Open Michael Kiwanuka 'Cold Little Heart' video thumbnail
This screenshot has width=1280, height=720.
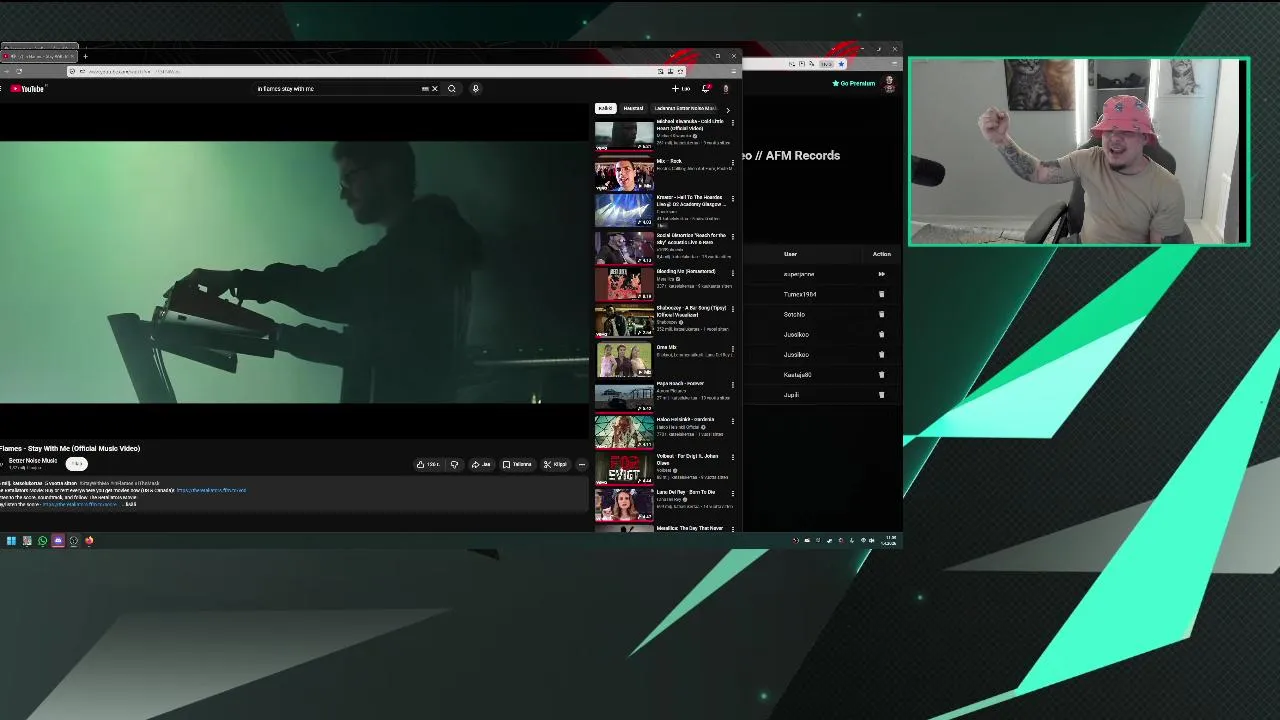point(624,134)
